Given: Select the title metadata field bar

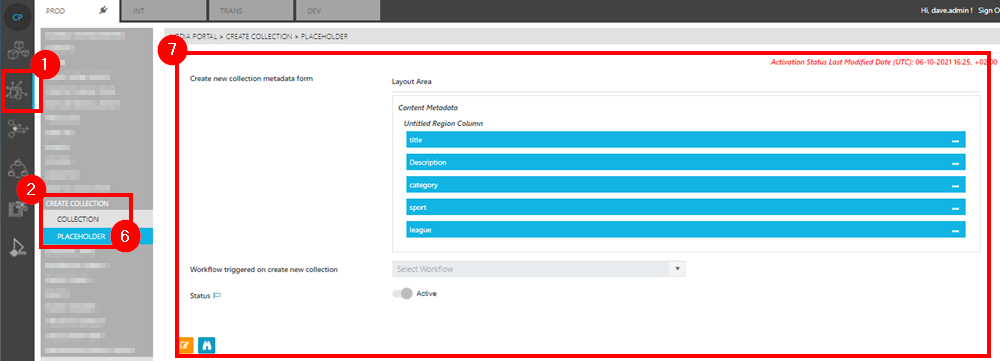Looking at the screenshot, I should [686, 140].
